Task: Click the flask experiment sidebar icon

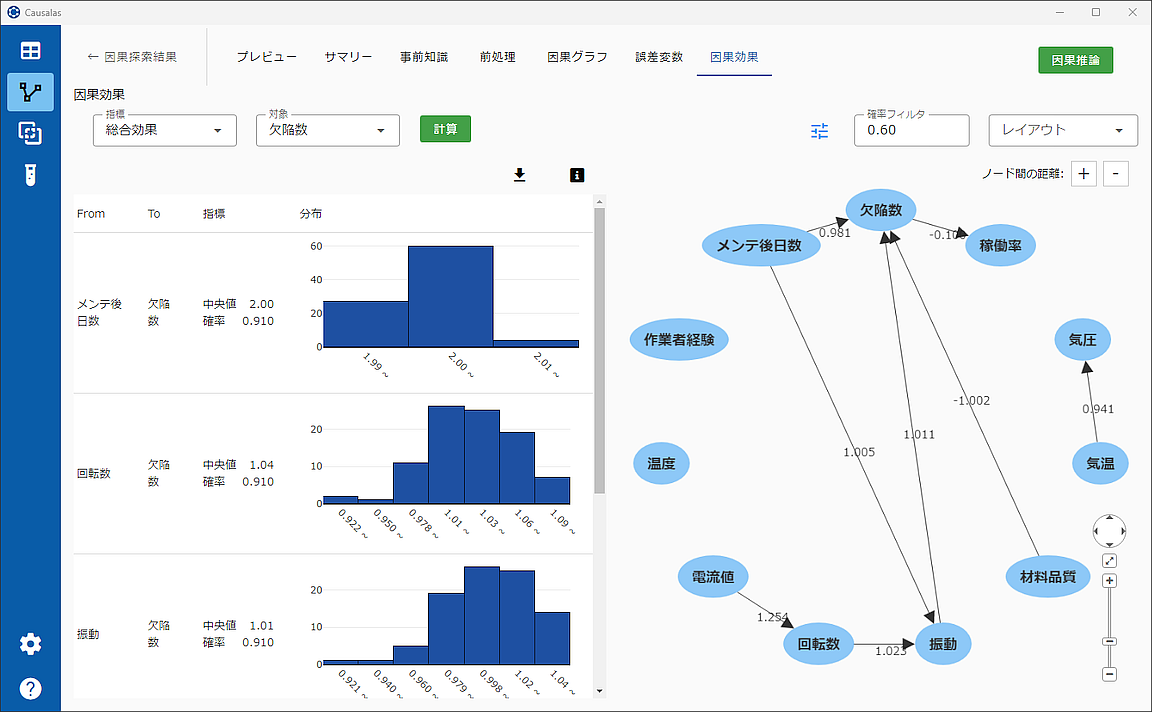Action: tap(30, 176)
